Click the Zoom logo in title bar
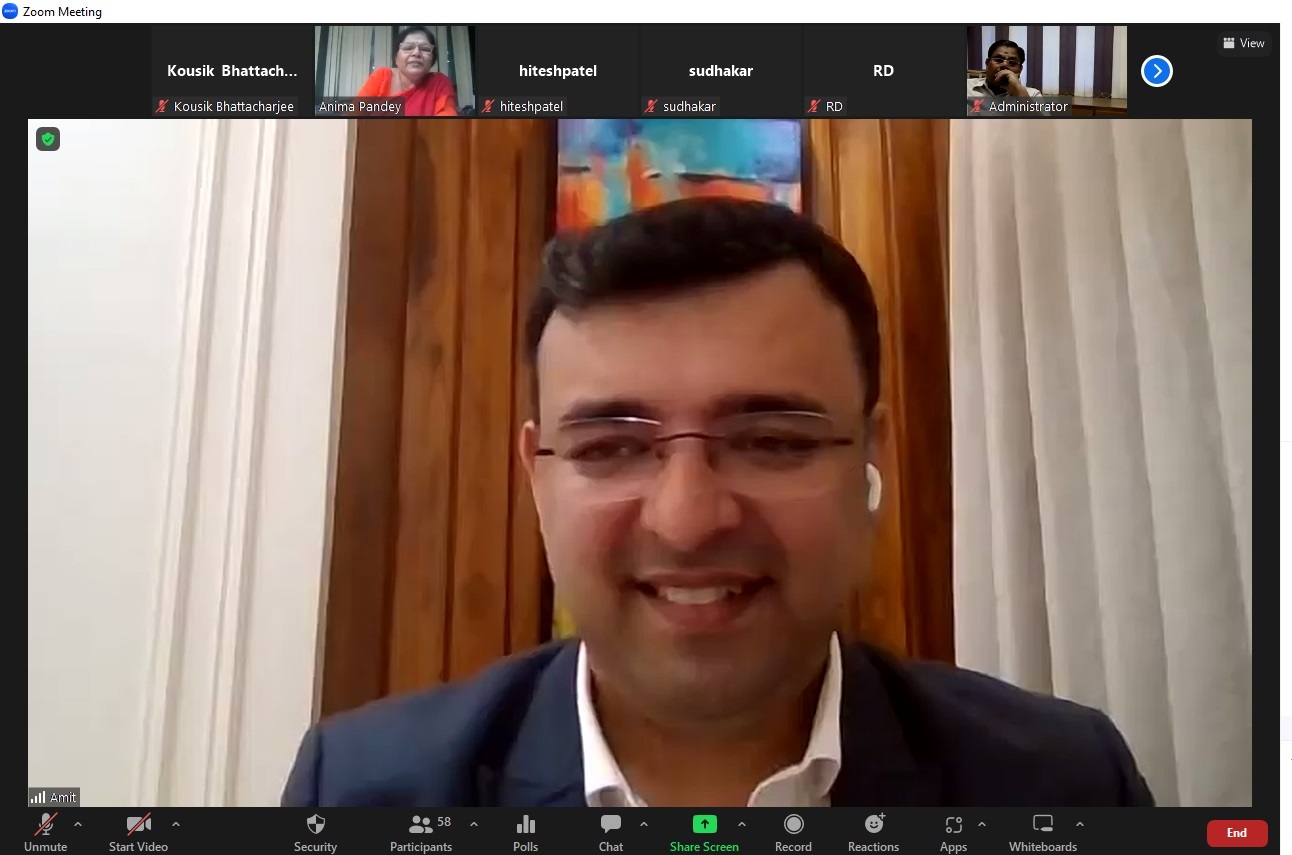Viewport: 1292px width, 855px height. pyautogui.click(x=10, y=11)
